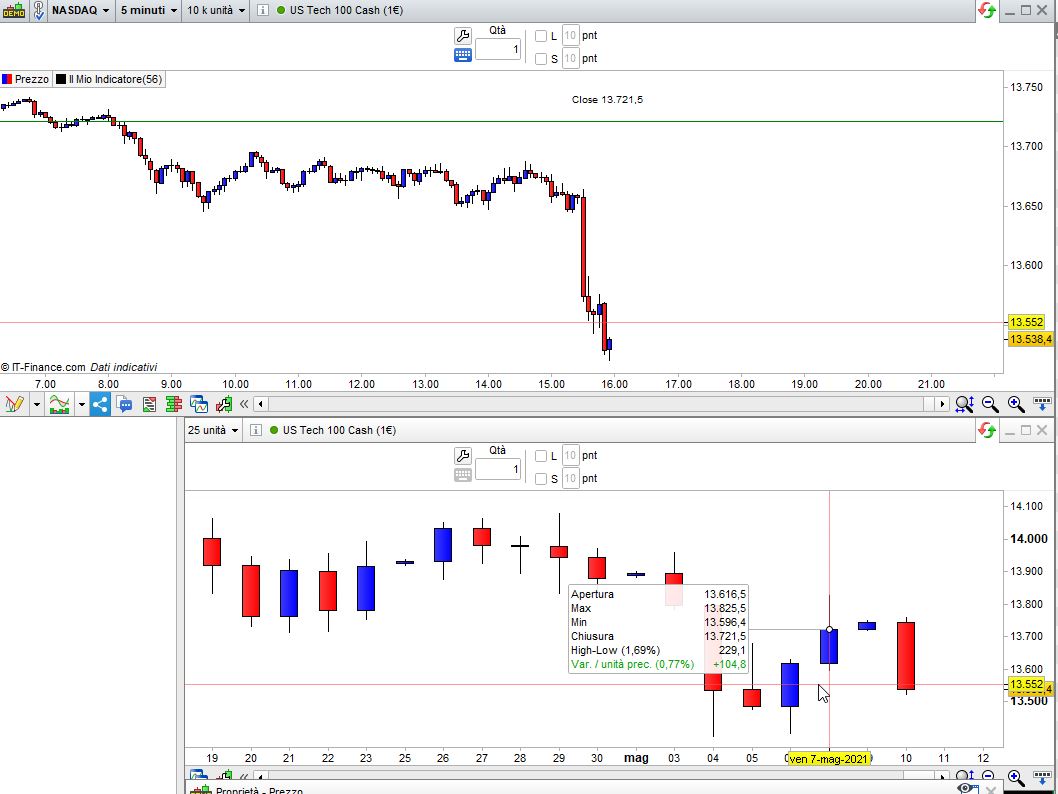This screenshot has height=794, width=1058.
Task: Click top chart link-sync arrows icon
Action: (987, 10)
